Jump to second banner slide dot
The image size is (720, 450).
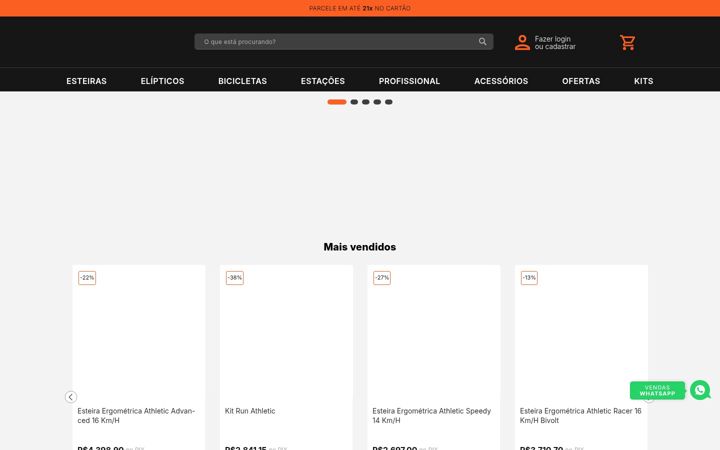click(x=354, y=102)
